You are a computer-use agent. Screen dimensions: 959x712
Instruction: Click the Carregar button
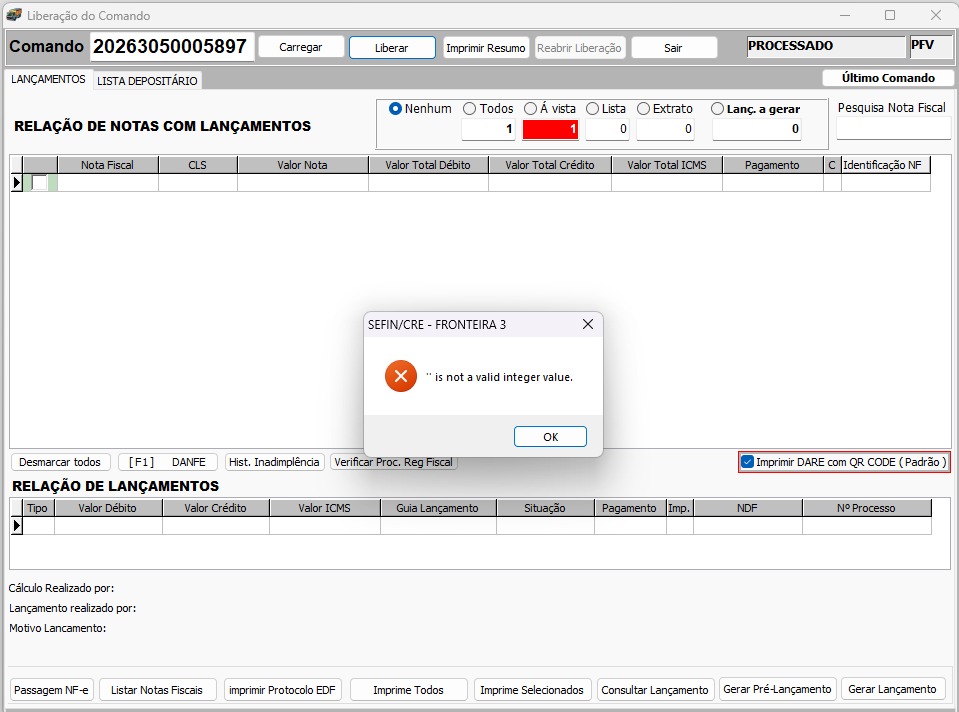(300, 47)
